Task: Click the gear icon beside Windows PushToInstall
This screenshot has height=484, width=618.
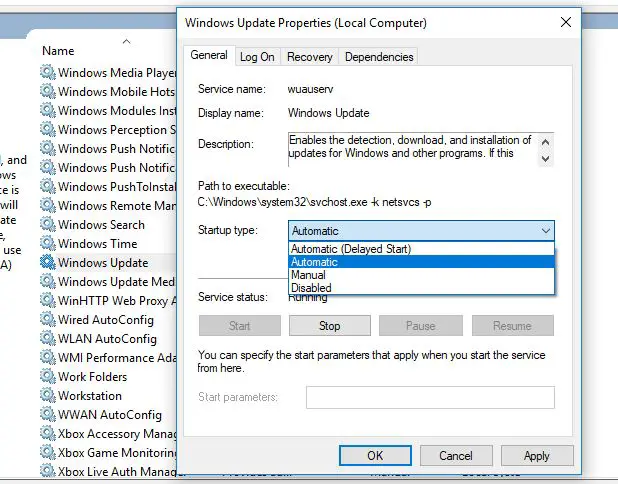Action: point(48,186)
